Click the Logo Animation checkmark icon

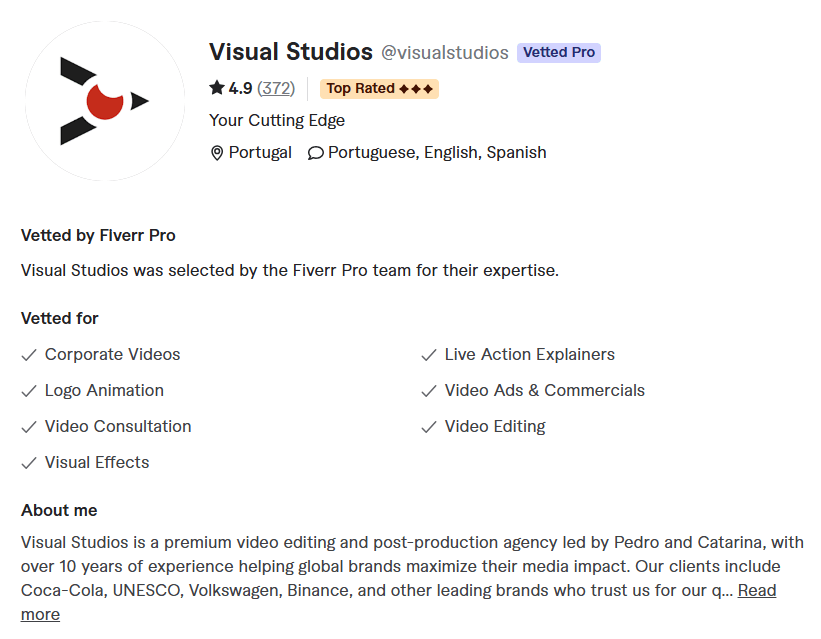click(29, 391)
